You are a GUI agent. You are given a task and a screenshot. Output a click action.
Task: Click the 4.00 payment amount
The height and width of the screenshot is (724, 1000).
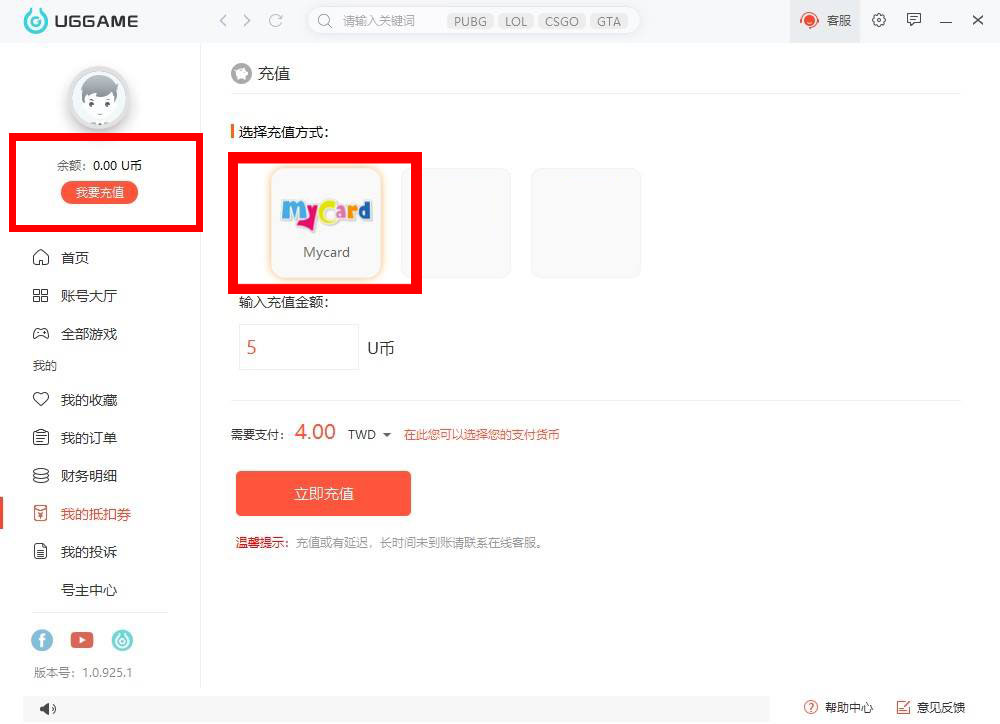point(315,432)
